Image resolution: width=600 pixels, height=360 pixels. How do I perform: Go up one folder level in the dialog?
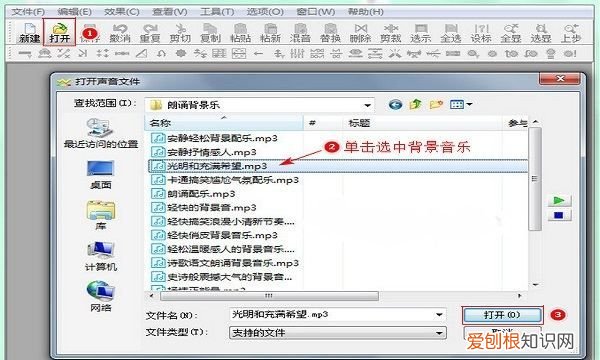(416, 104)
